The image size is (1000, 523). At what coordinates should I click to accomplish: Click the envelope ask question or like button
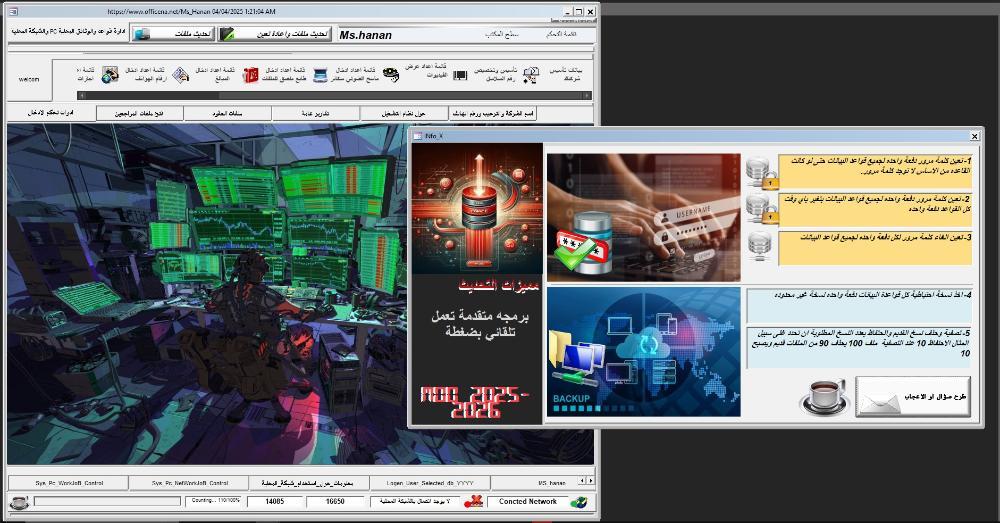click(913, 397)
